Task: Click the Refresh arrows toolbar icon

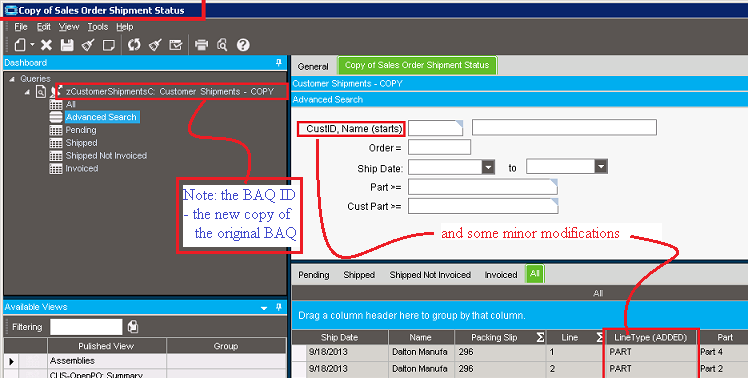Action: 134,45
